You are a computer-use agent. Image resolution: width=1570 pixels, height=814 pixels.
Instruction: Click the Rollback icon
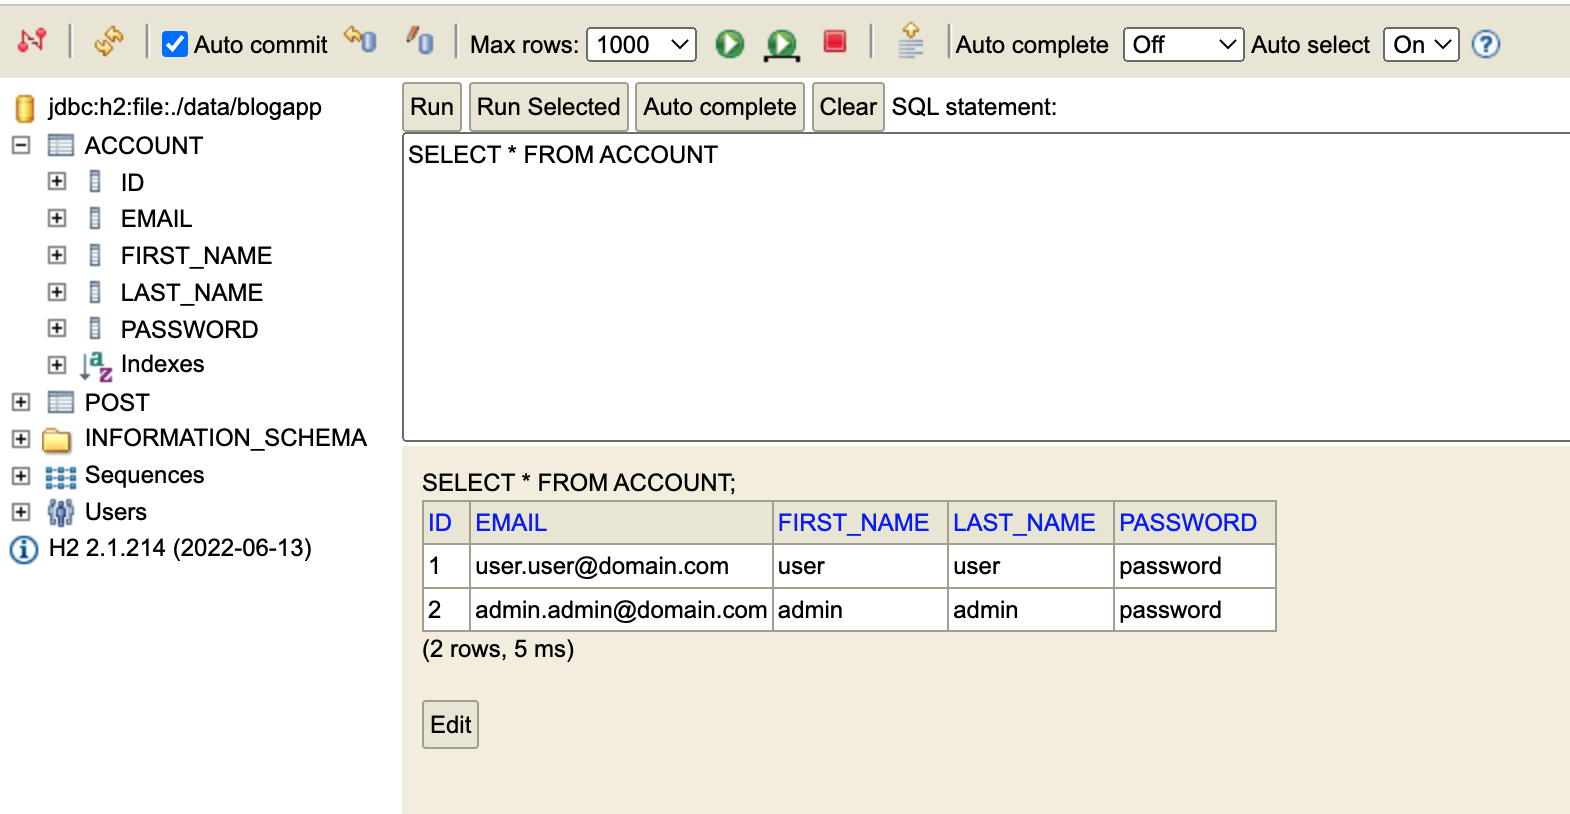[361, 39]
